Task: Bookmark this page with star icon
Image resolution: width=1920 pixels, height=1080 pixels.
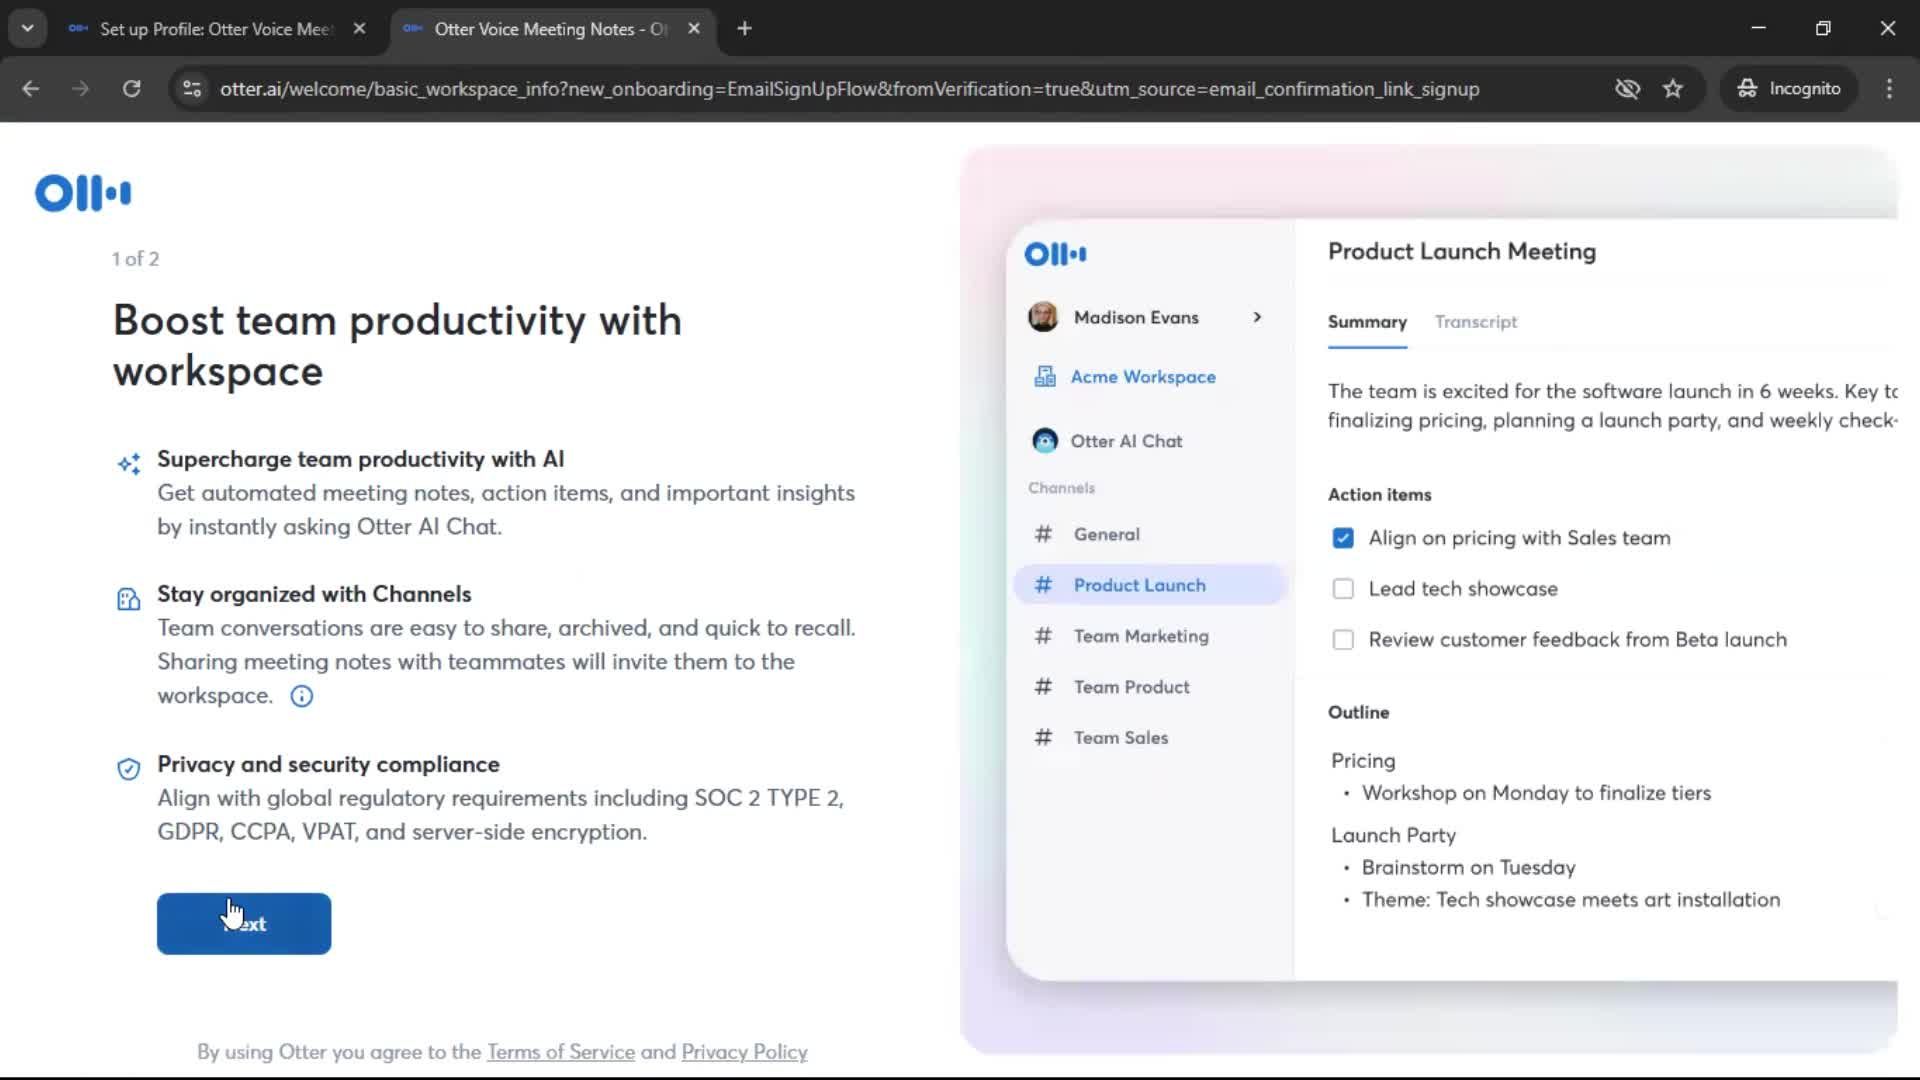Action: tap(1673, 89)
